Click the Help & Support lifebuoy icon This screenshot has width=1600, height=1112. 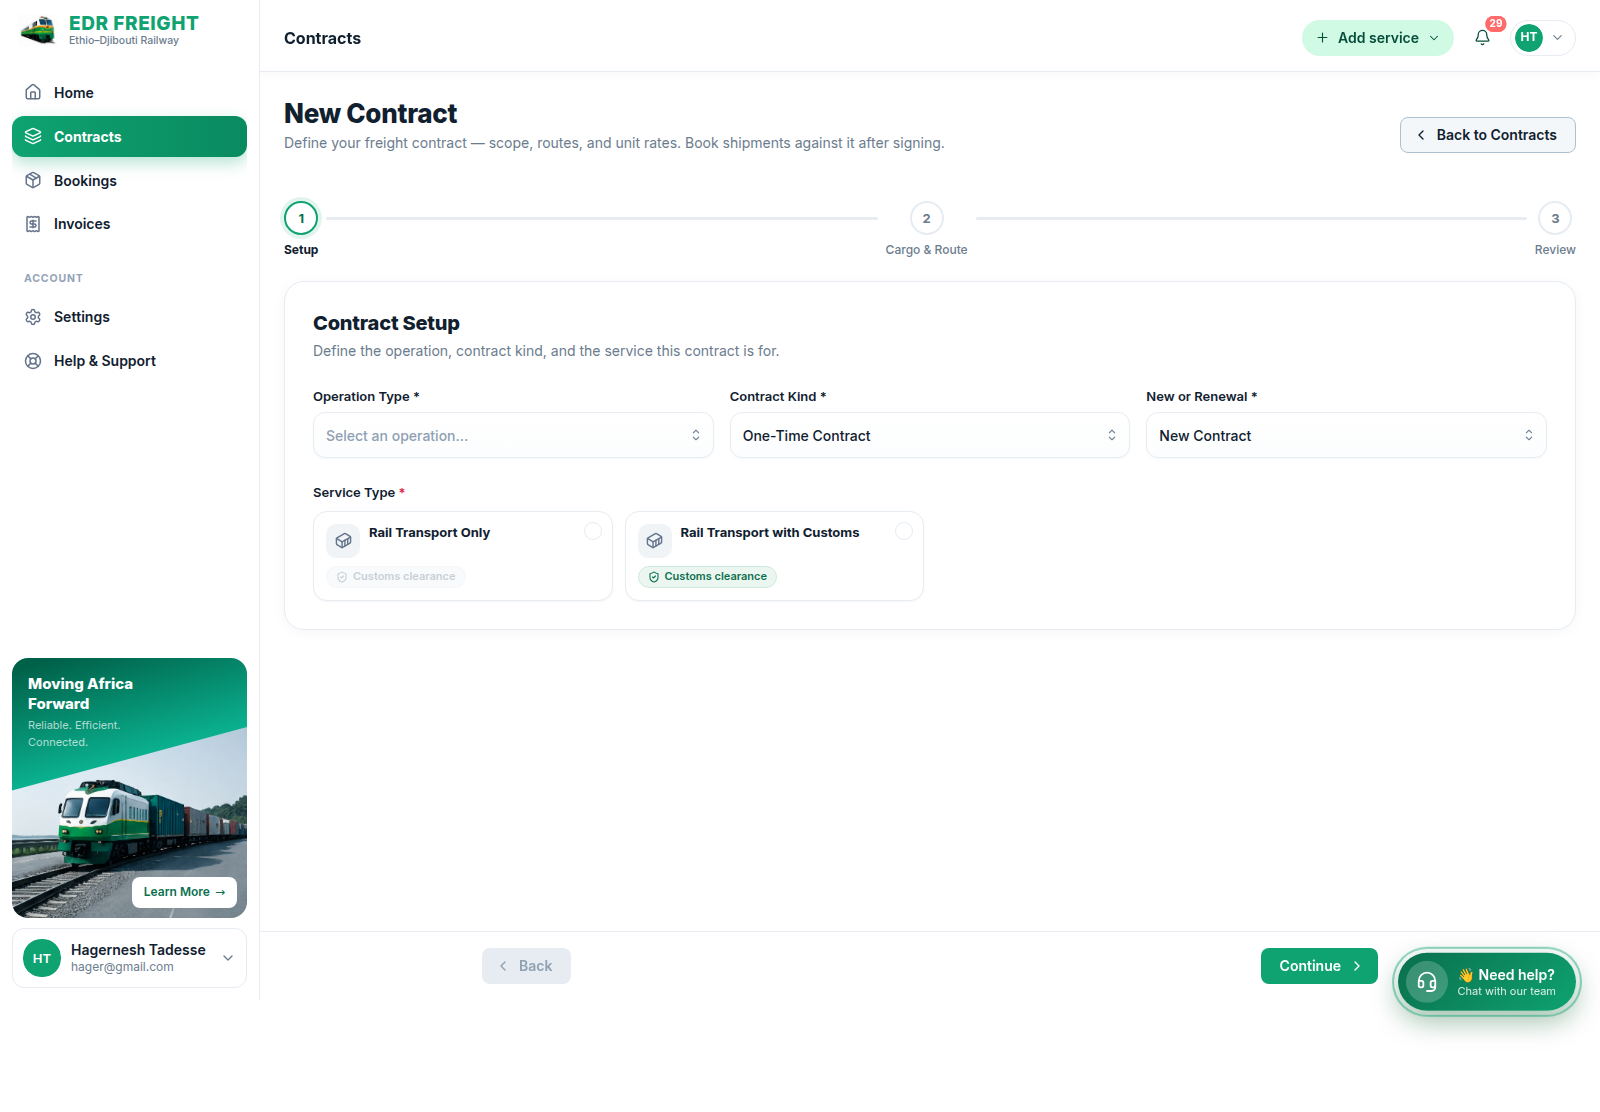click(33, 361)
